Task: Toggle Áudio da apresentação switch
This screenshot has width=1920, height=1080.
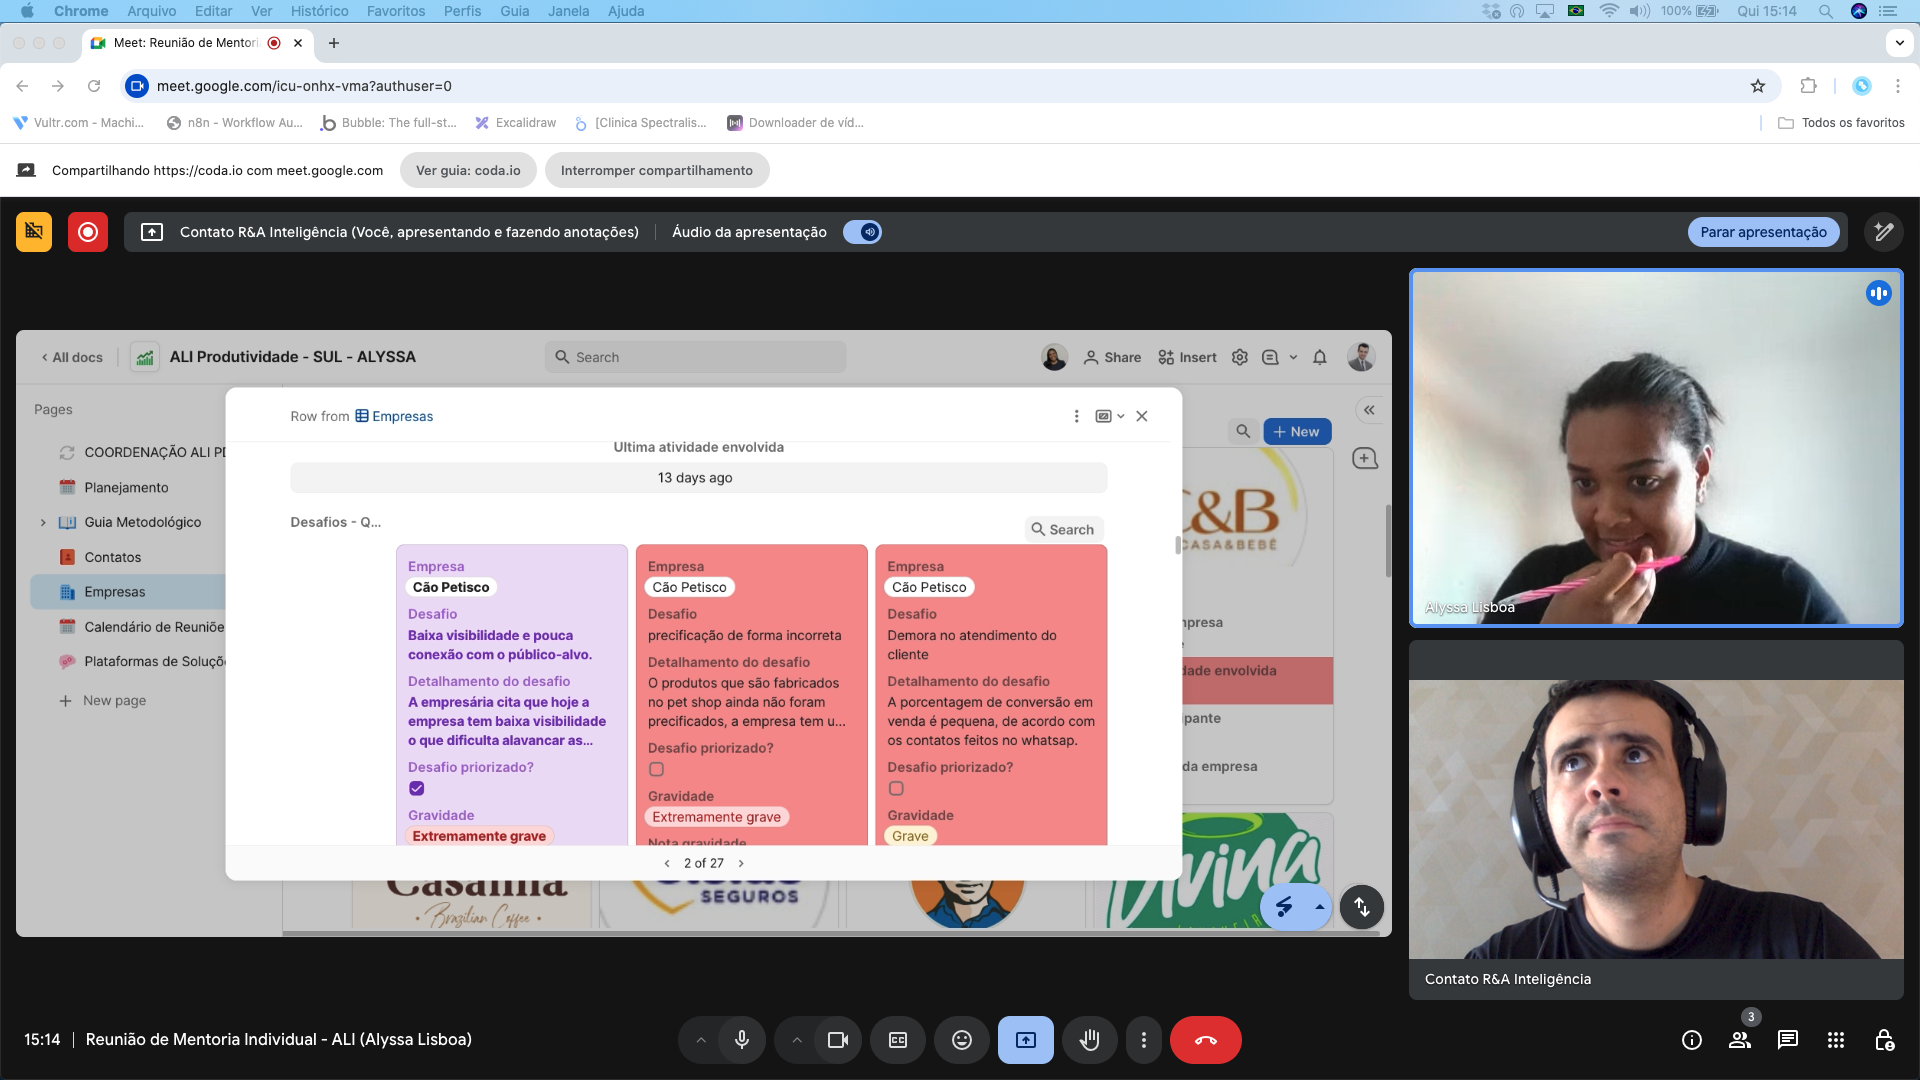Action: pyautogui.click(x=862, y=232)
